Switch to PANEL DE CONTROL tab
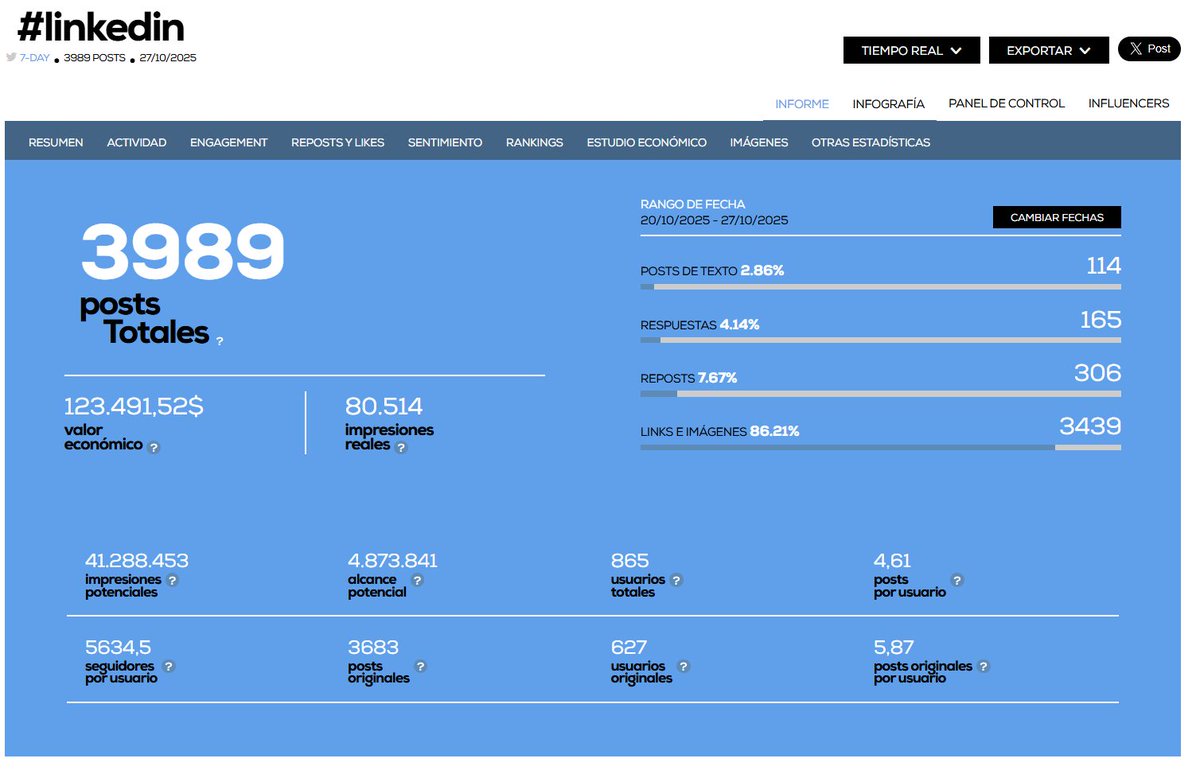Screen dimensions: 1200x770 coord(1006,103)
